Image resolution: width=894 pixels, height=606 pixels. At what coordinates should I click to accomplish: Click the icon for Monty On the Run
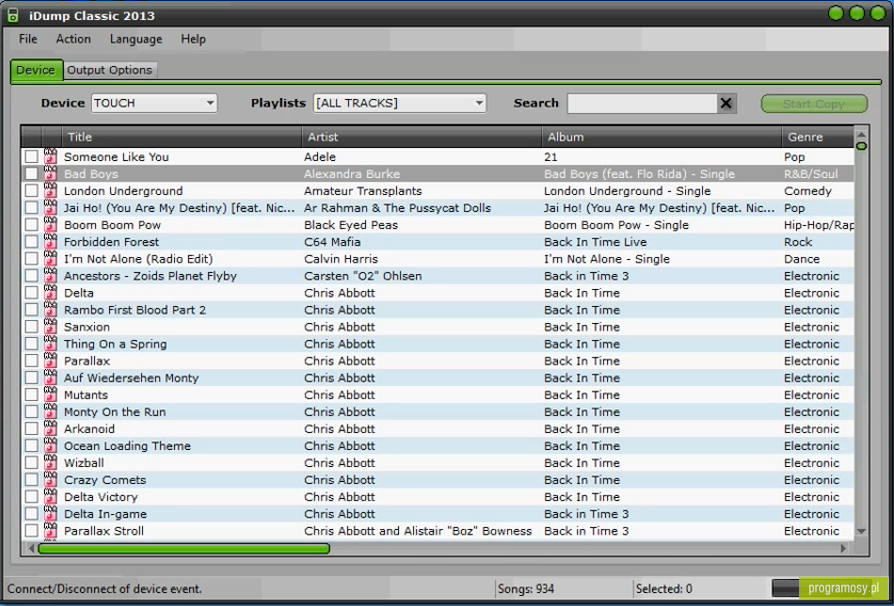point(51,412)
